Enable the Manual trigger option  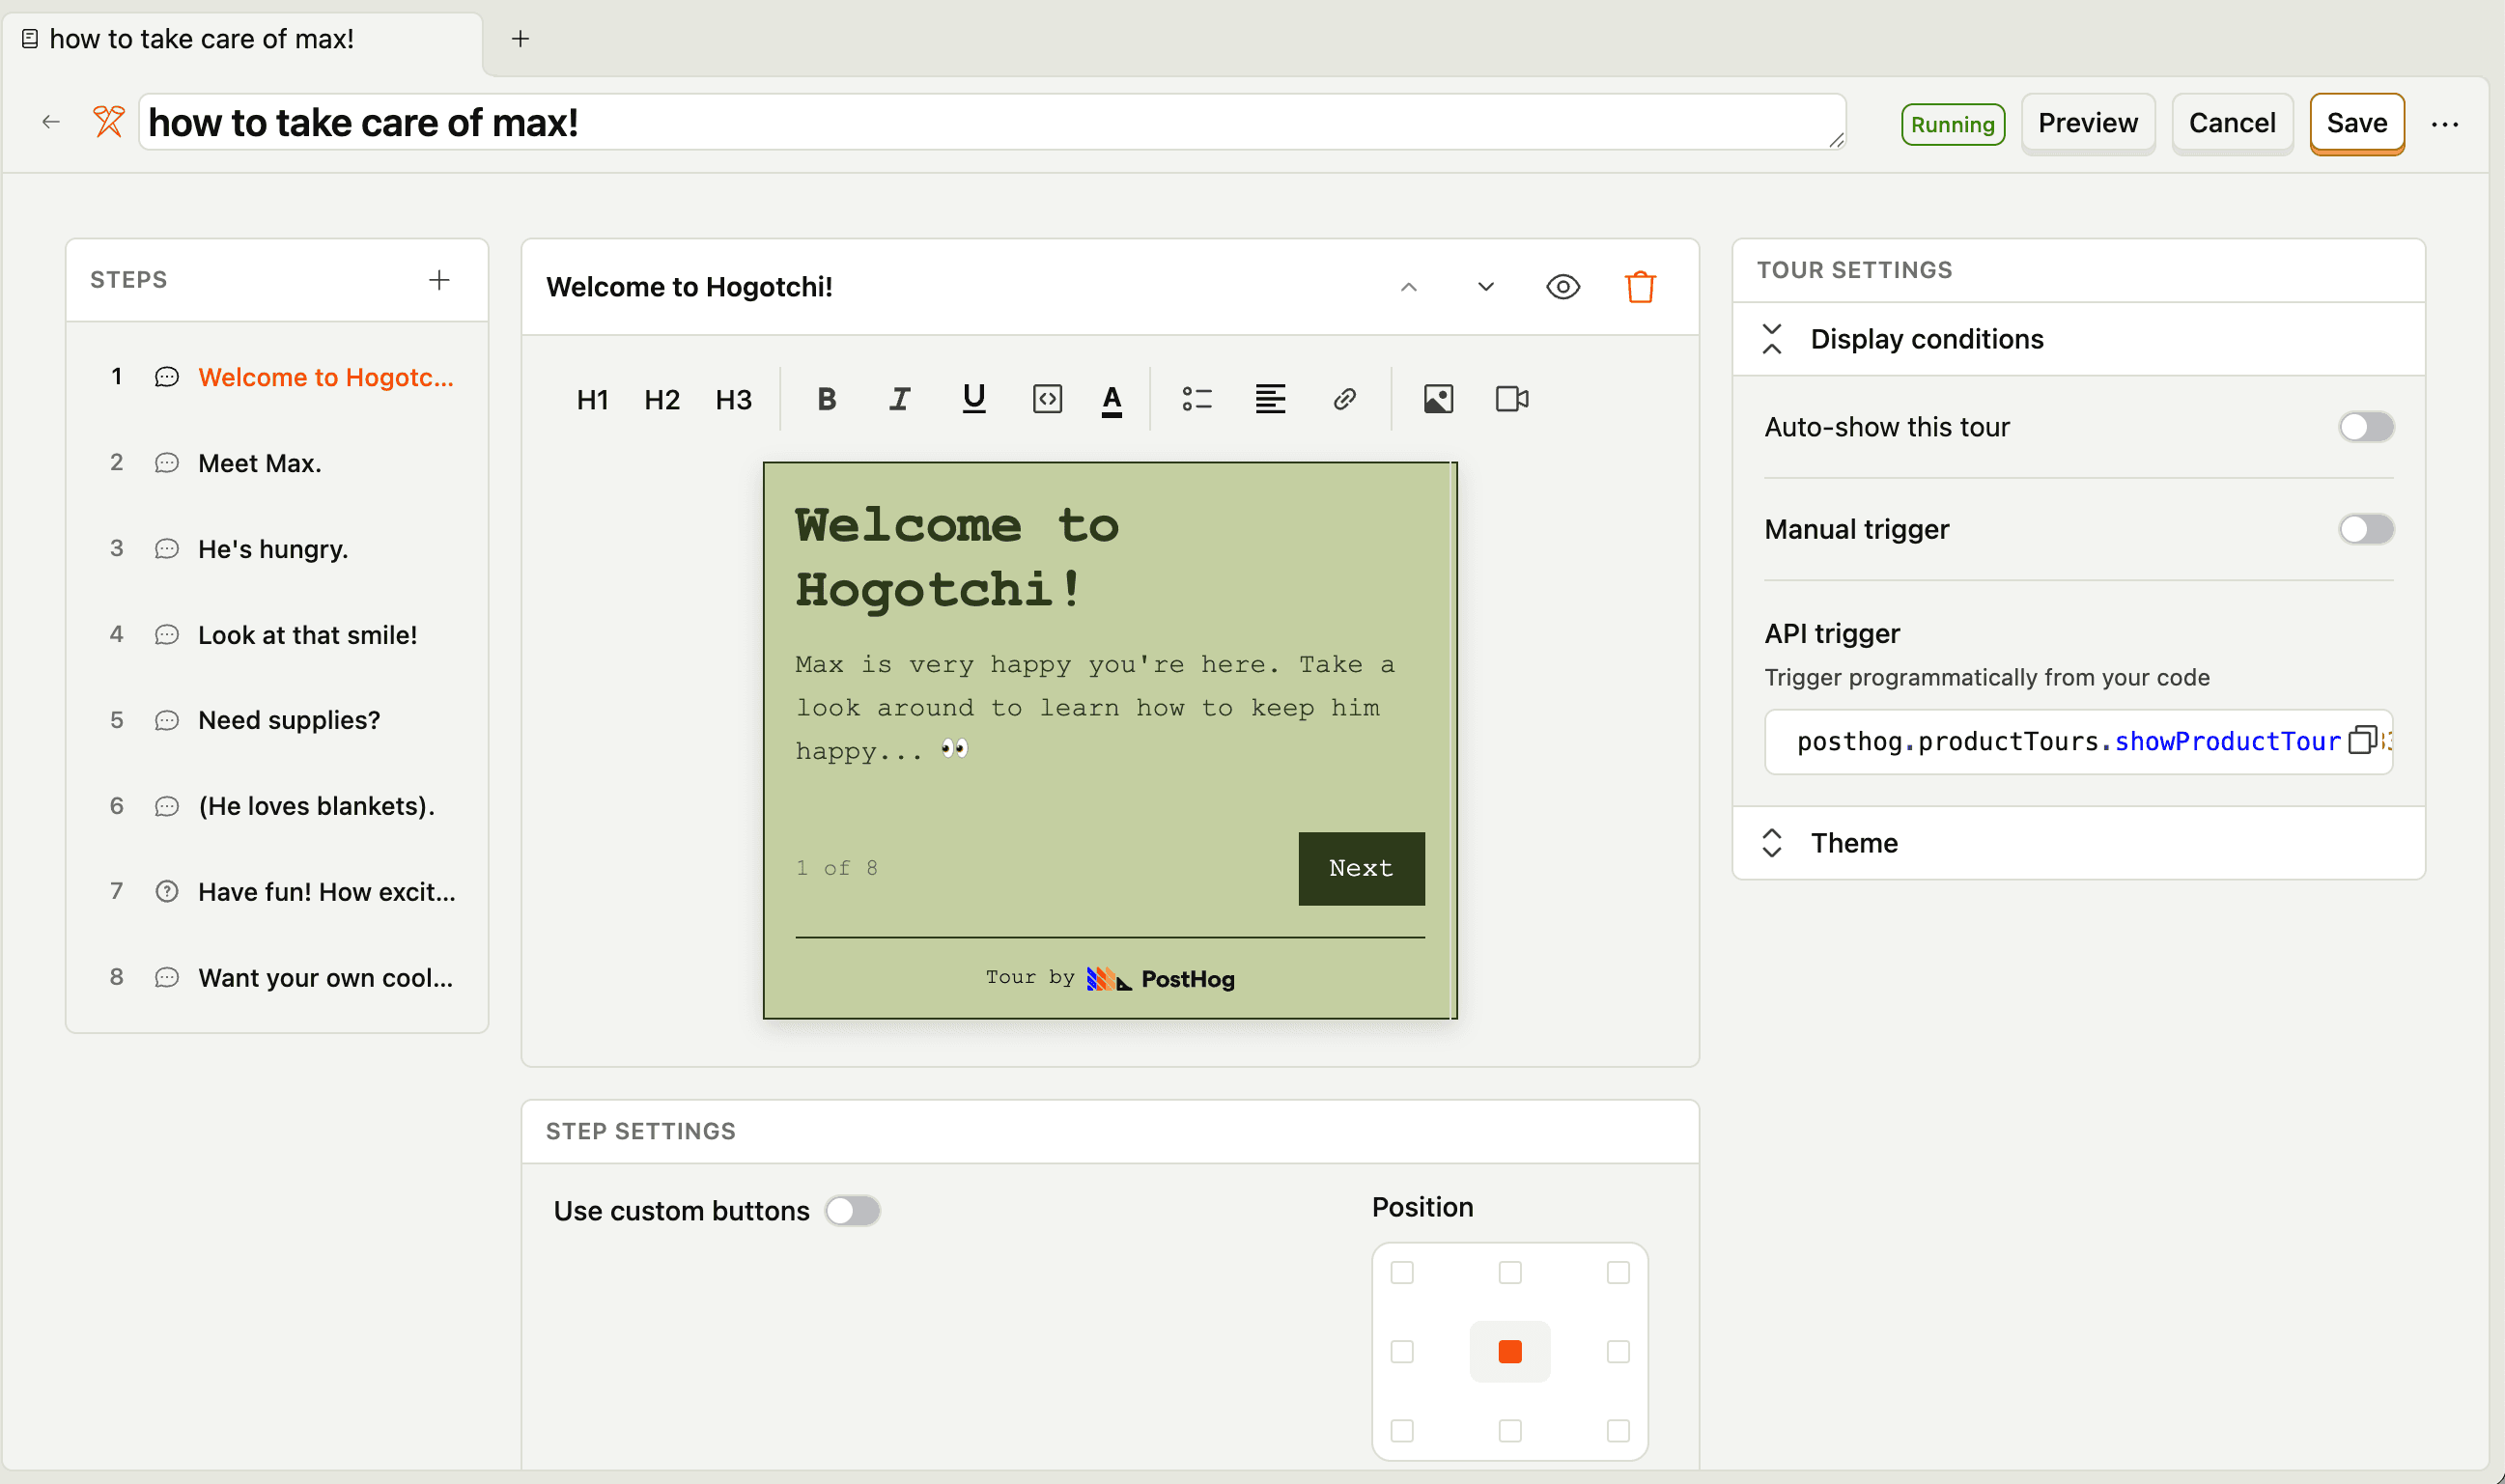[2366, 529]
